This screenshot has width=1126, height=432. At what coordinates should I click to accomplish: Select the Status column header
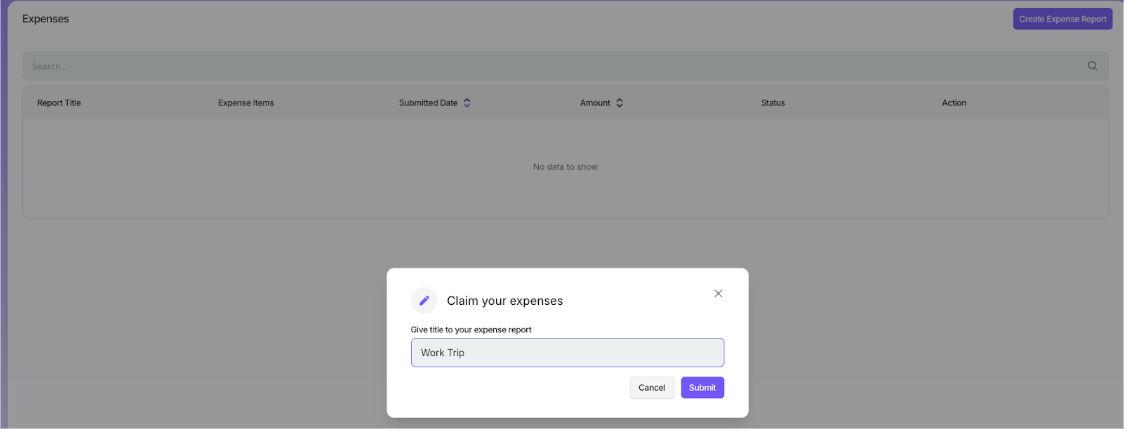point(773,103)
